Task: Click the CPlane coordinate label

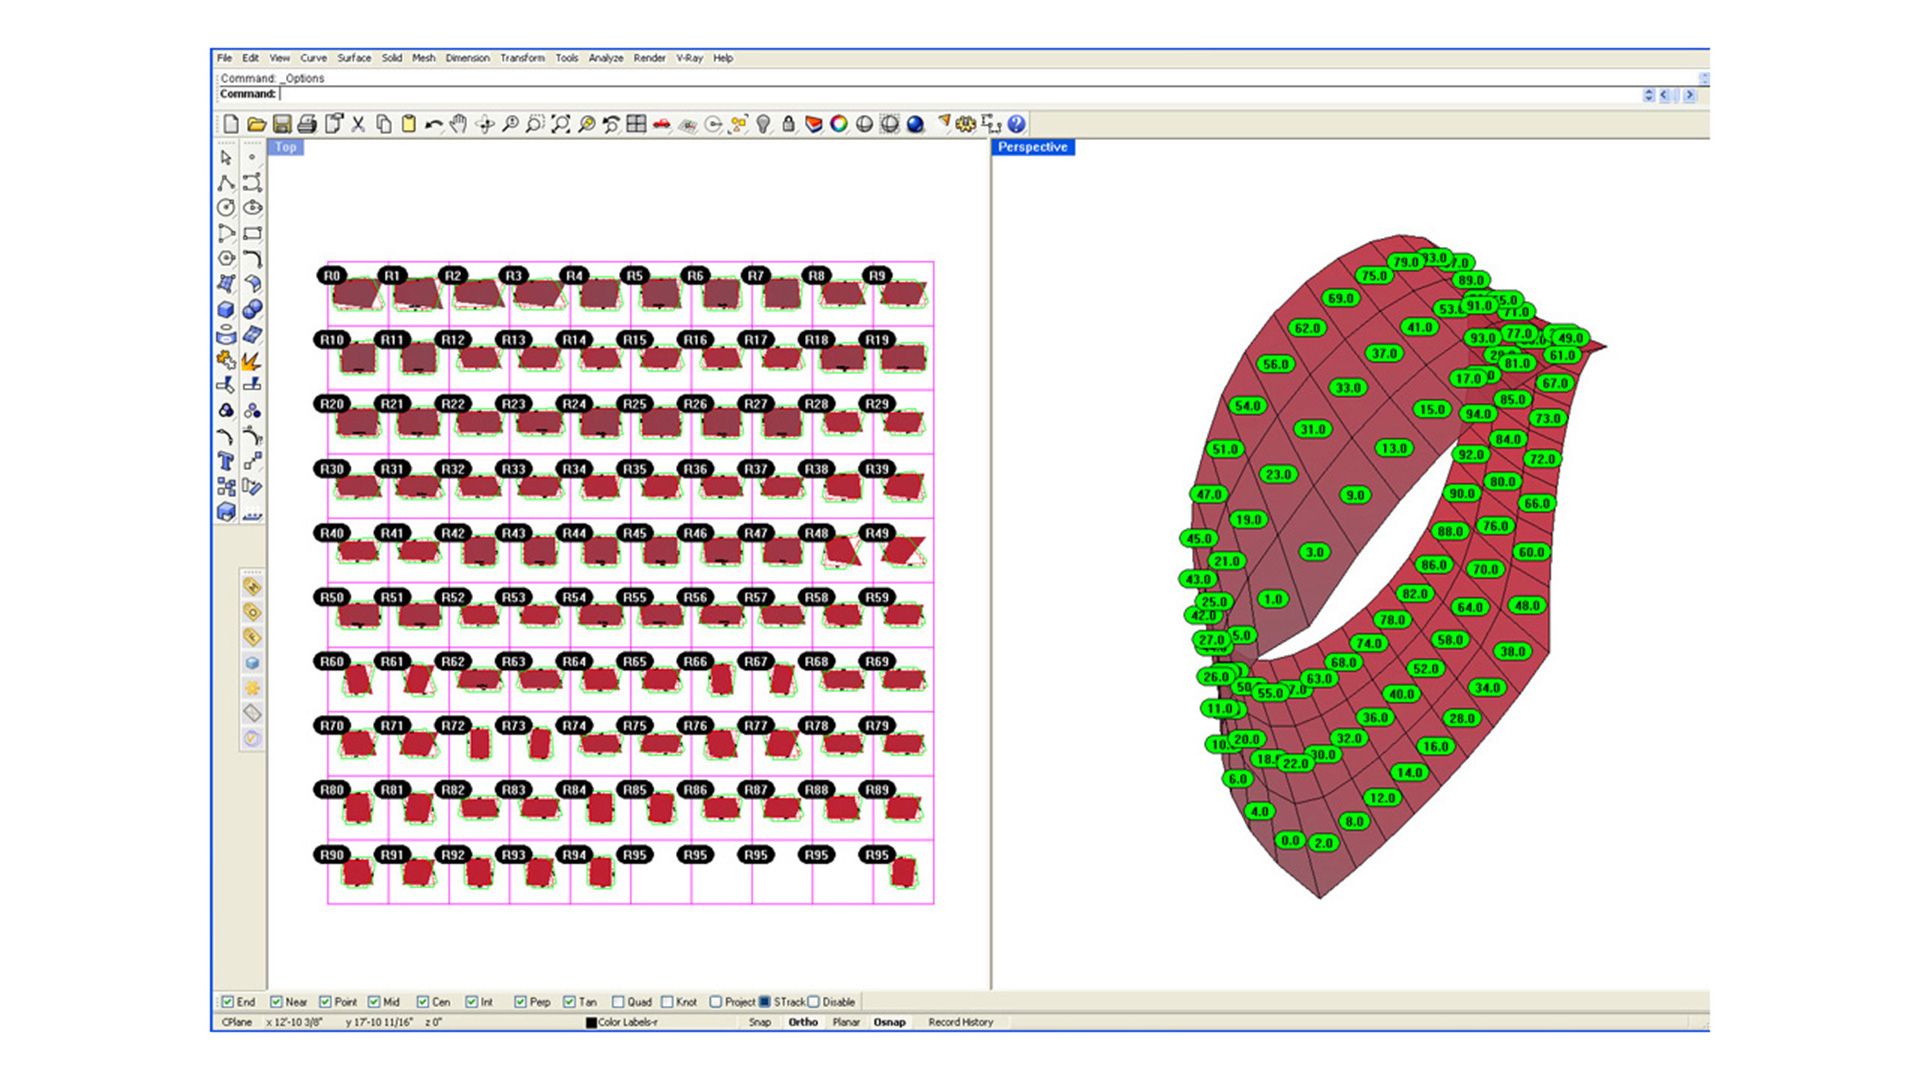Action: tap(237, 1022)
